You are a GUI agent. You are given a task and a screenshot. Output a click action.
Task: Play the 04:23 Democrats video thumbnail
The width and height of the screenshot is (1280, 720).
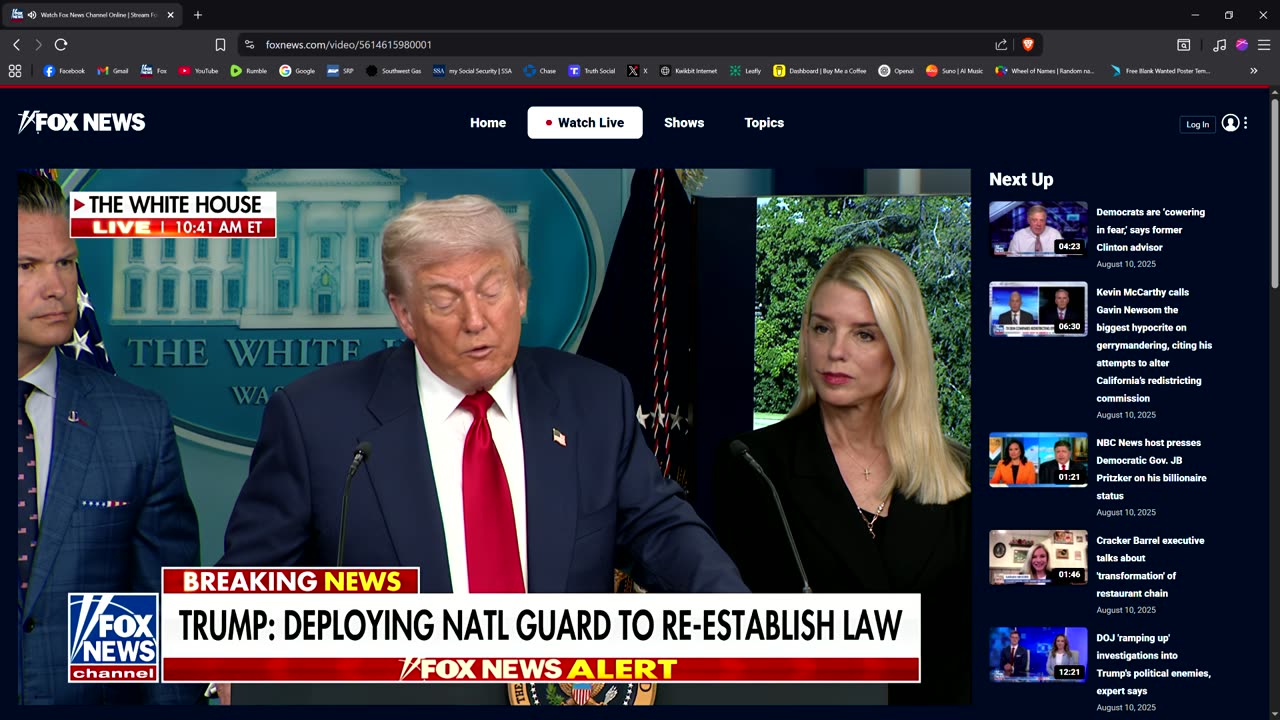click(1038, 229)
